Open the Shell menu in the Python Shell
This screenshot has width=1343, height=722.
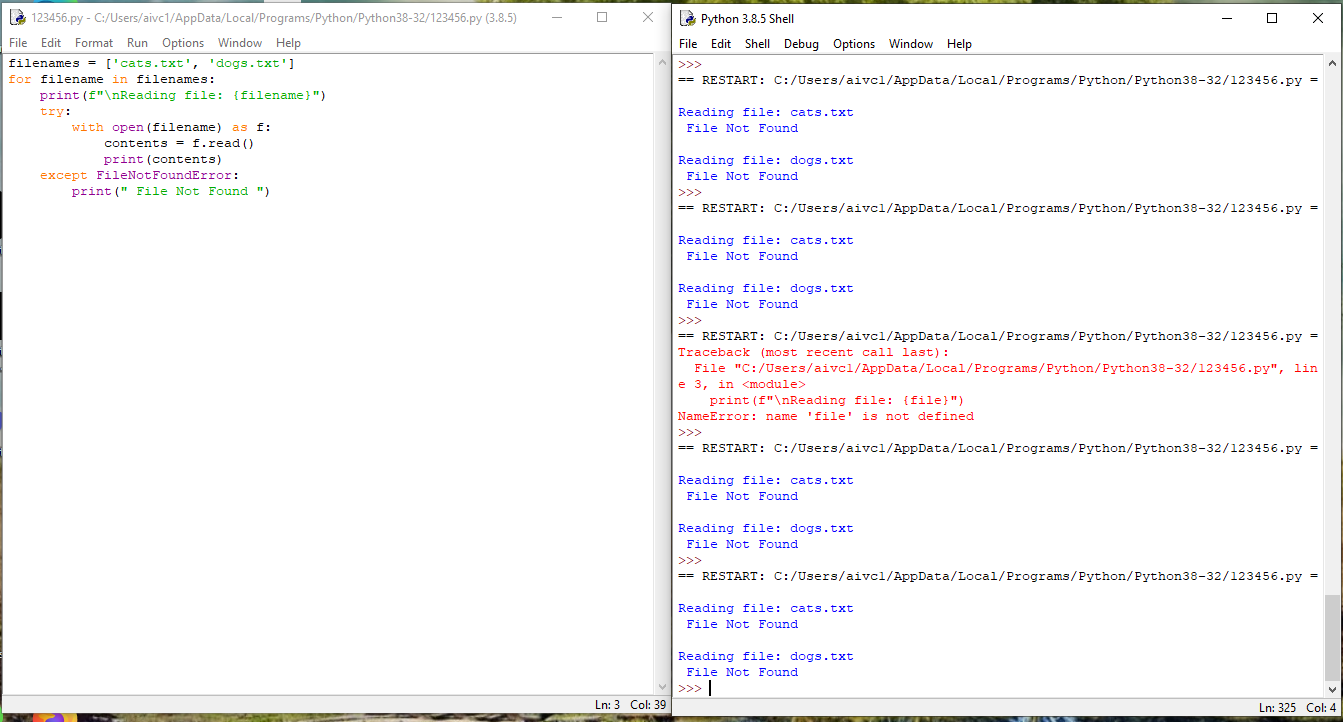tap(758, 44)
